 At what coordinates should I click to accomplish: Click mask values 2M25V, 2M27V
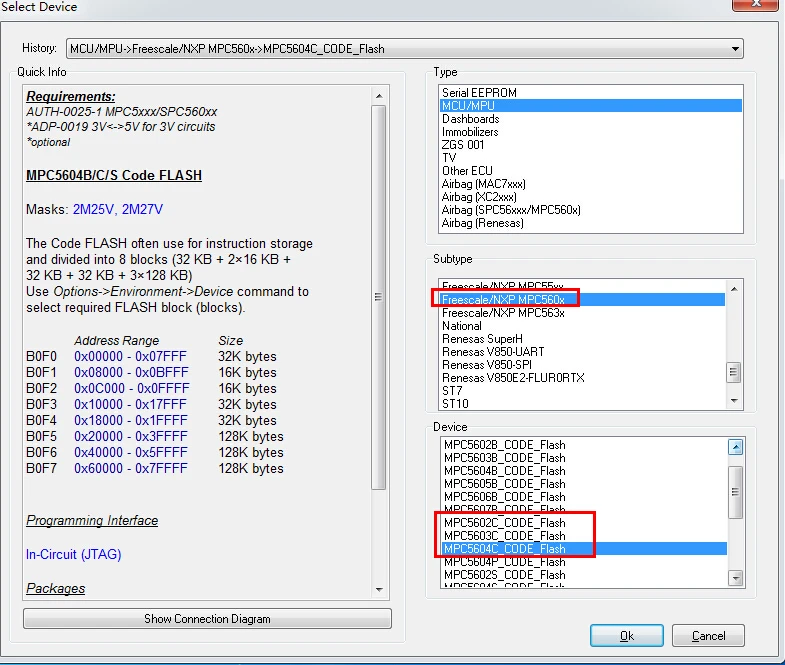tap(118, 209)
